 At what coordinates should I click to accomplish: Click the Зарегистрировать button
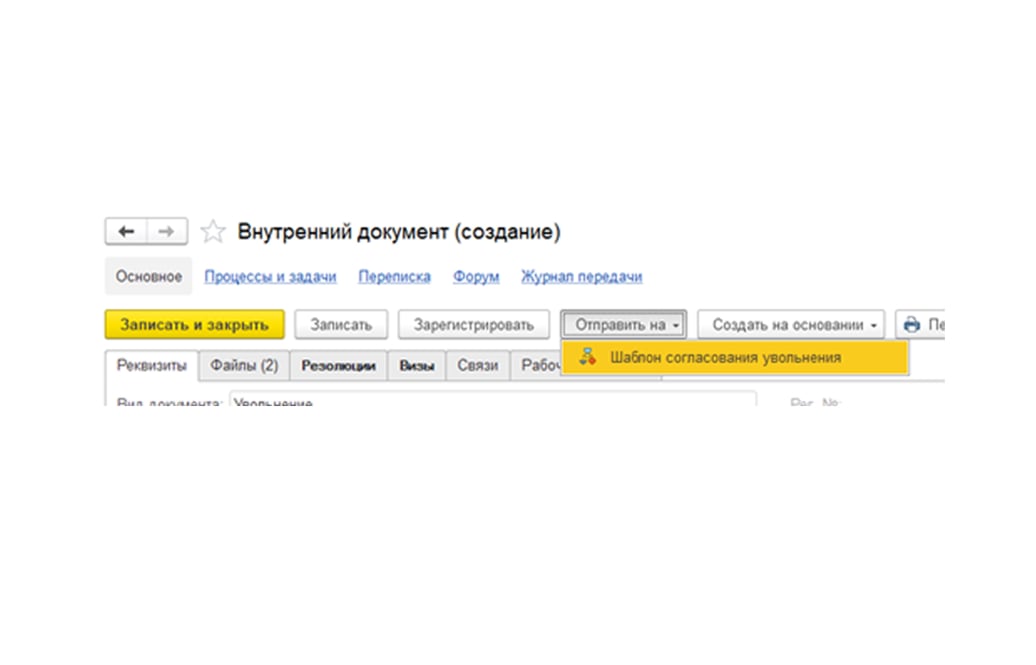coord(474,325)
